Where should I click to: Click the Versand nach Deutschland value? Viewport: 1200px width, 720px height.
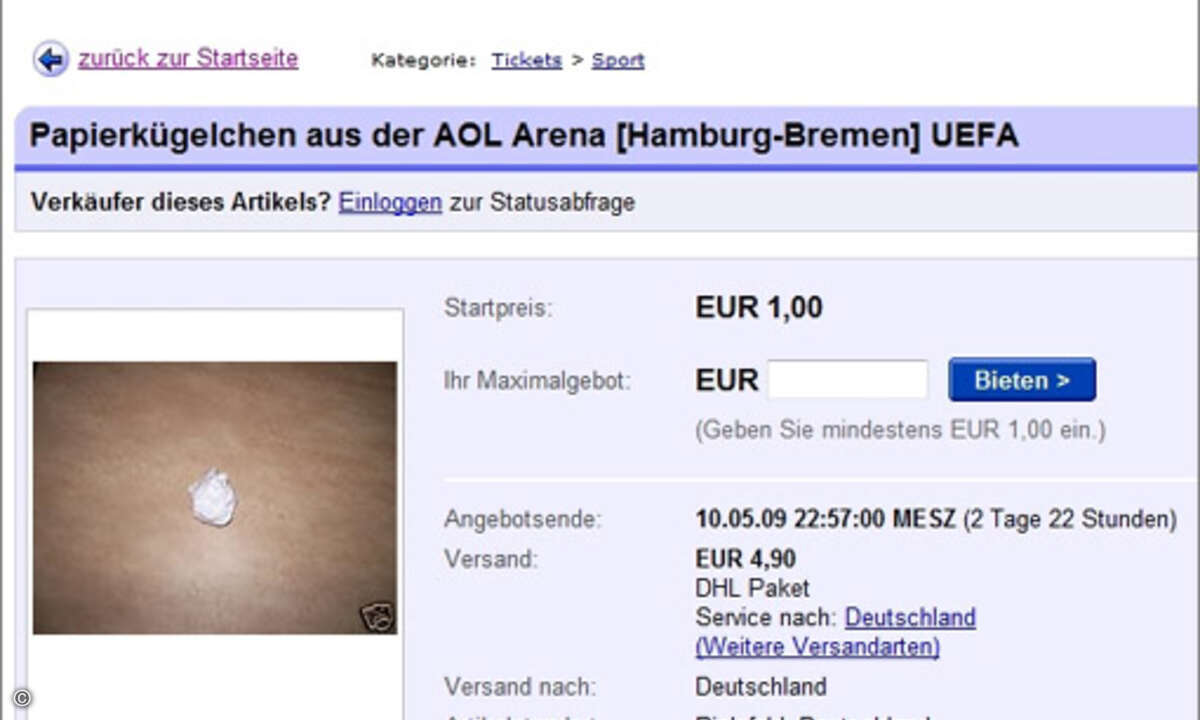coord(761,687)
